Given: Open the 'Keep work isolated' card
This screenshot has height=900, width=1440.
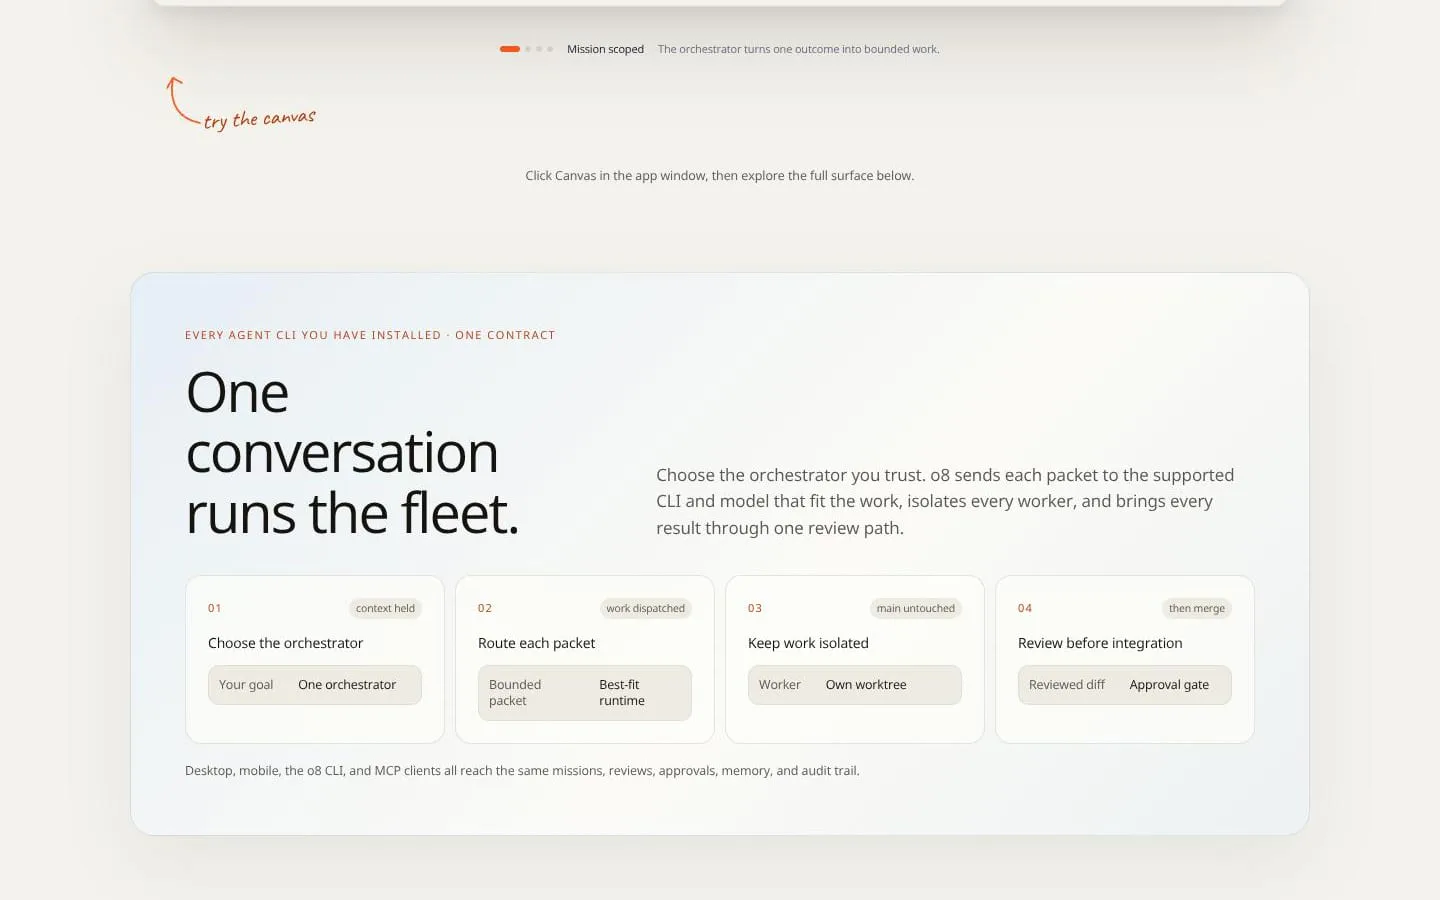Looking at the screenshot, I should pyautogui.click(x=855, y=659).
